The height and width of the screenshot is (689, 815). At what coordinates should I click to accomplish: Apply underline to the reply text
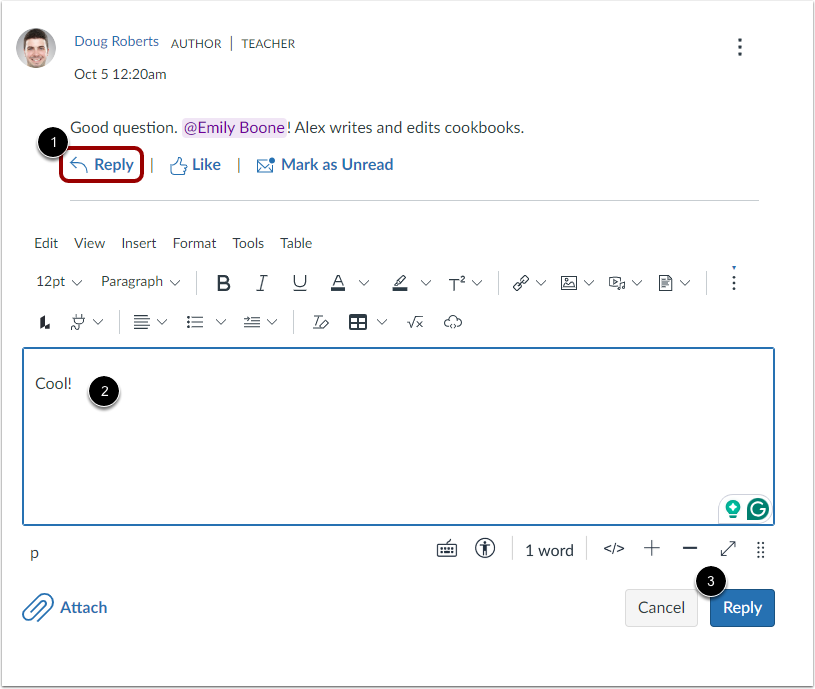coord(299,283)
